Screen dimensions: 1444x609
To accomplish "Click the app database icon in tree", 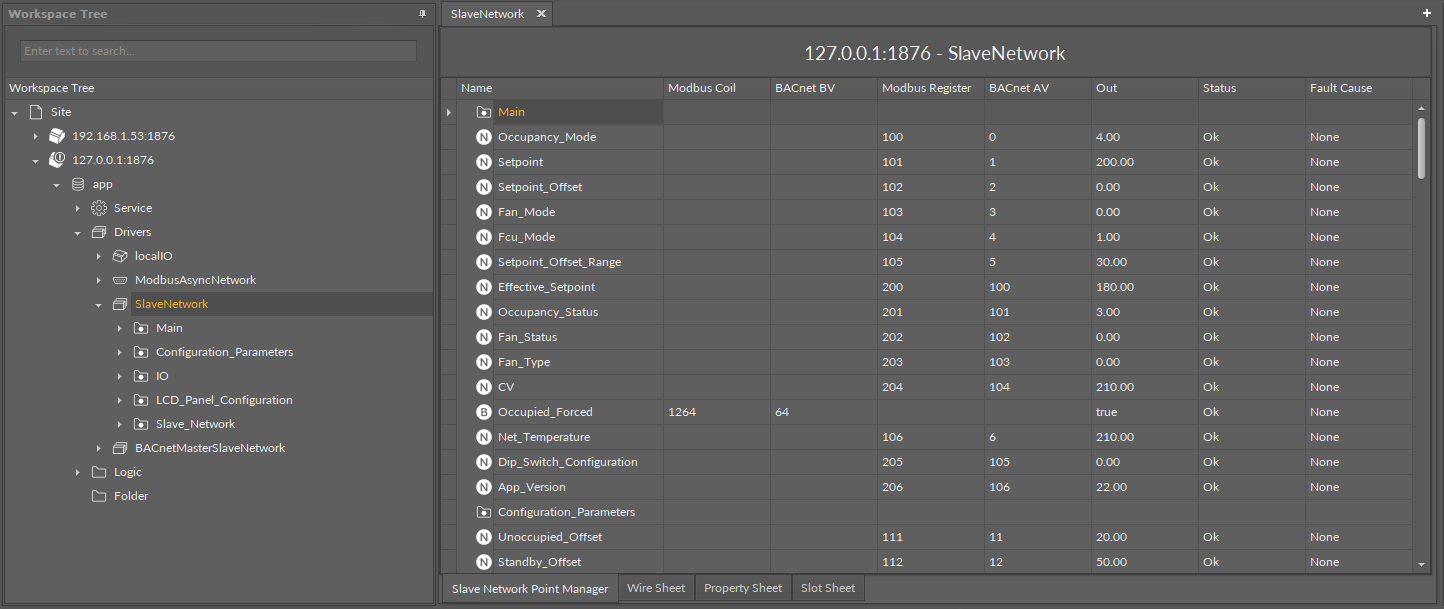I will (78, 184).
